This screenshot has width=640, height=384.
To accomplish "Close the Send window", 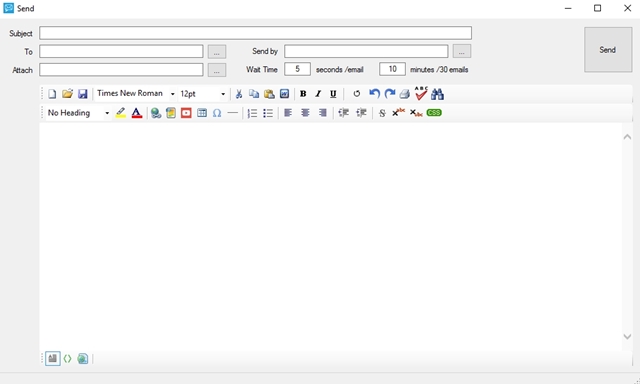I will (x=628, y=8).
